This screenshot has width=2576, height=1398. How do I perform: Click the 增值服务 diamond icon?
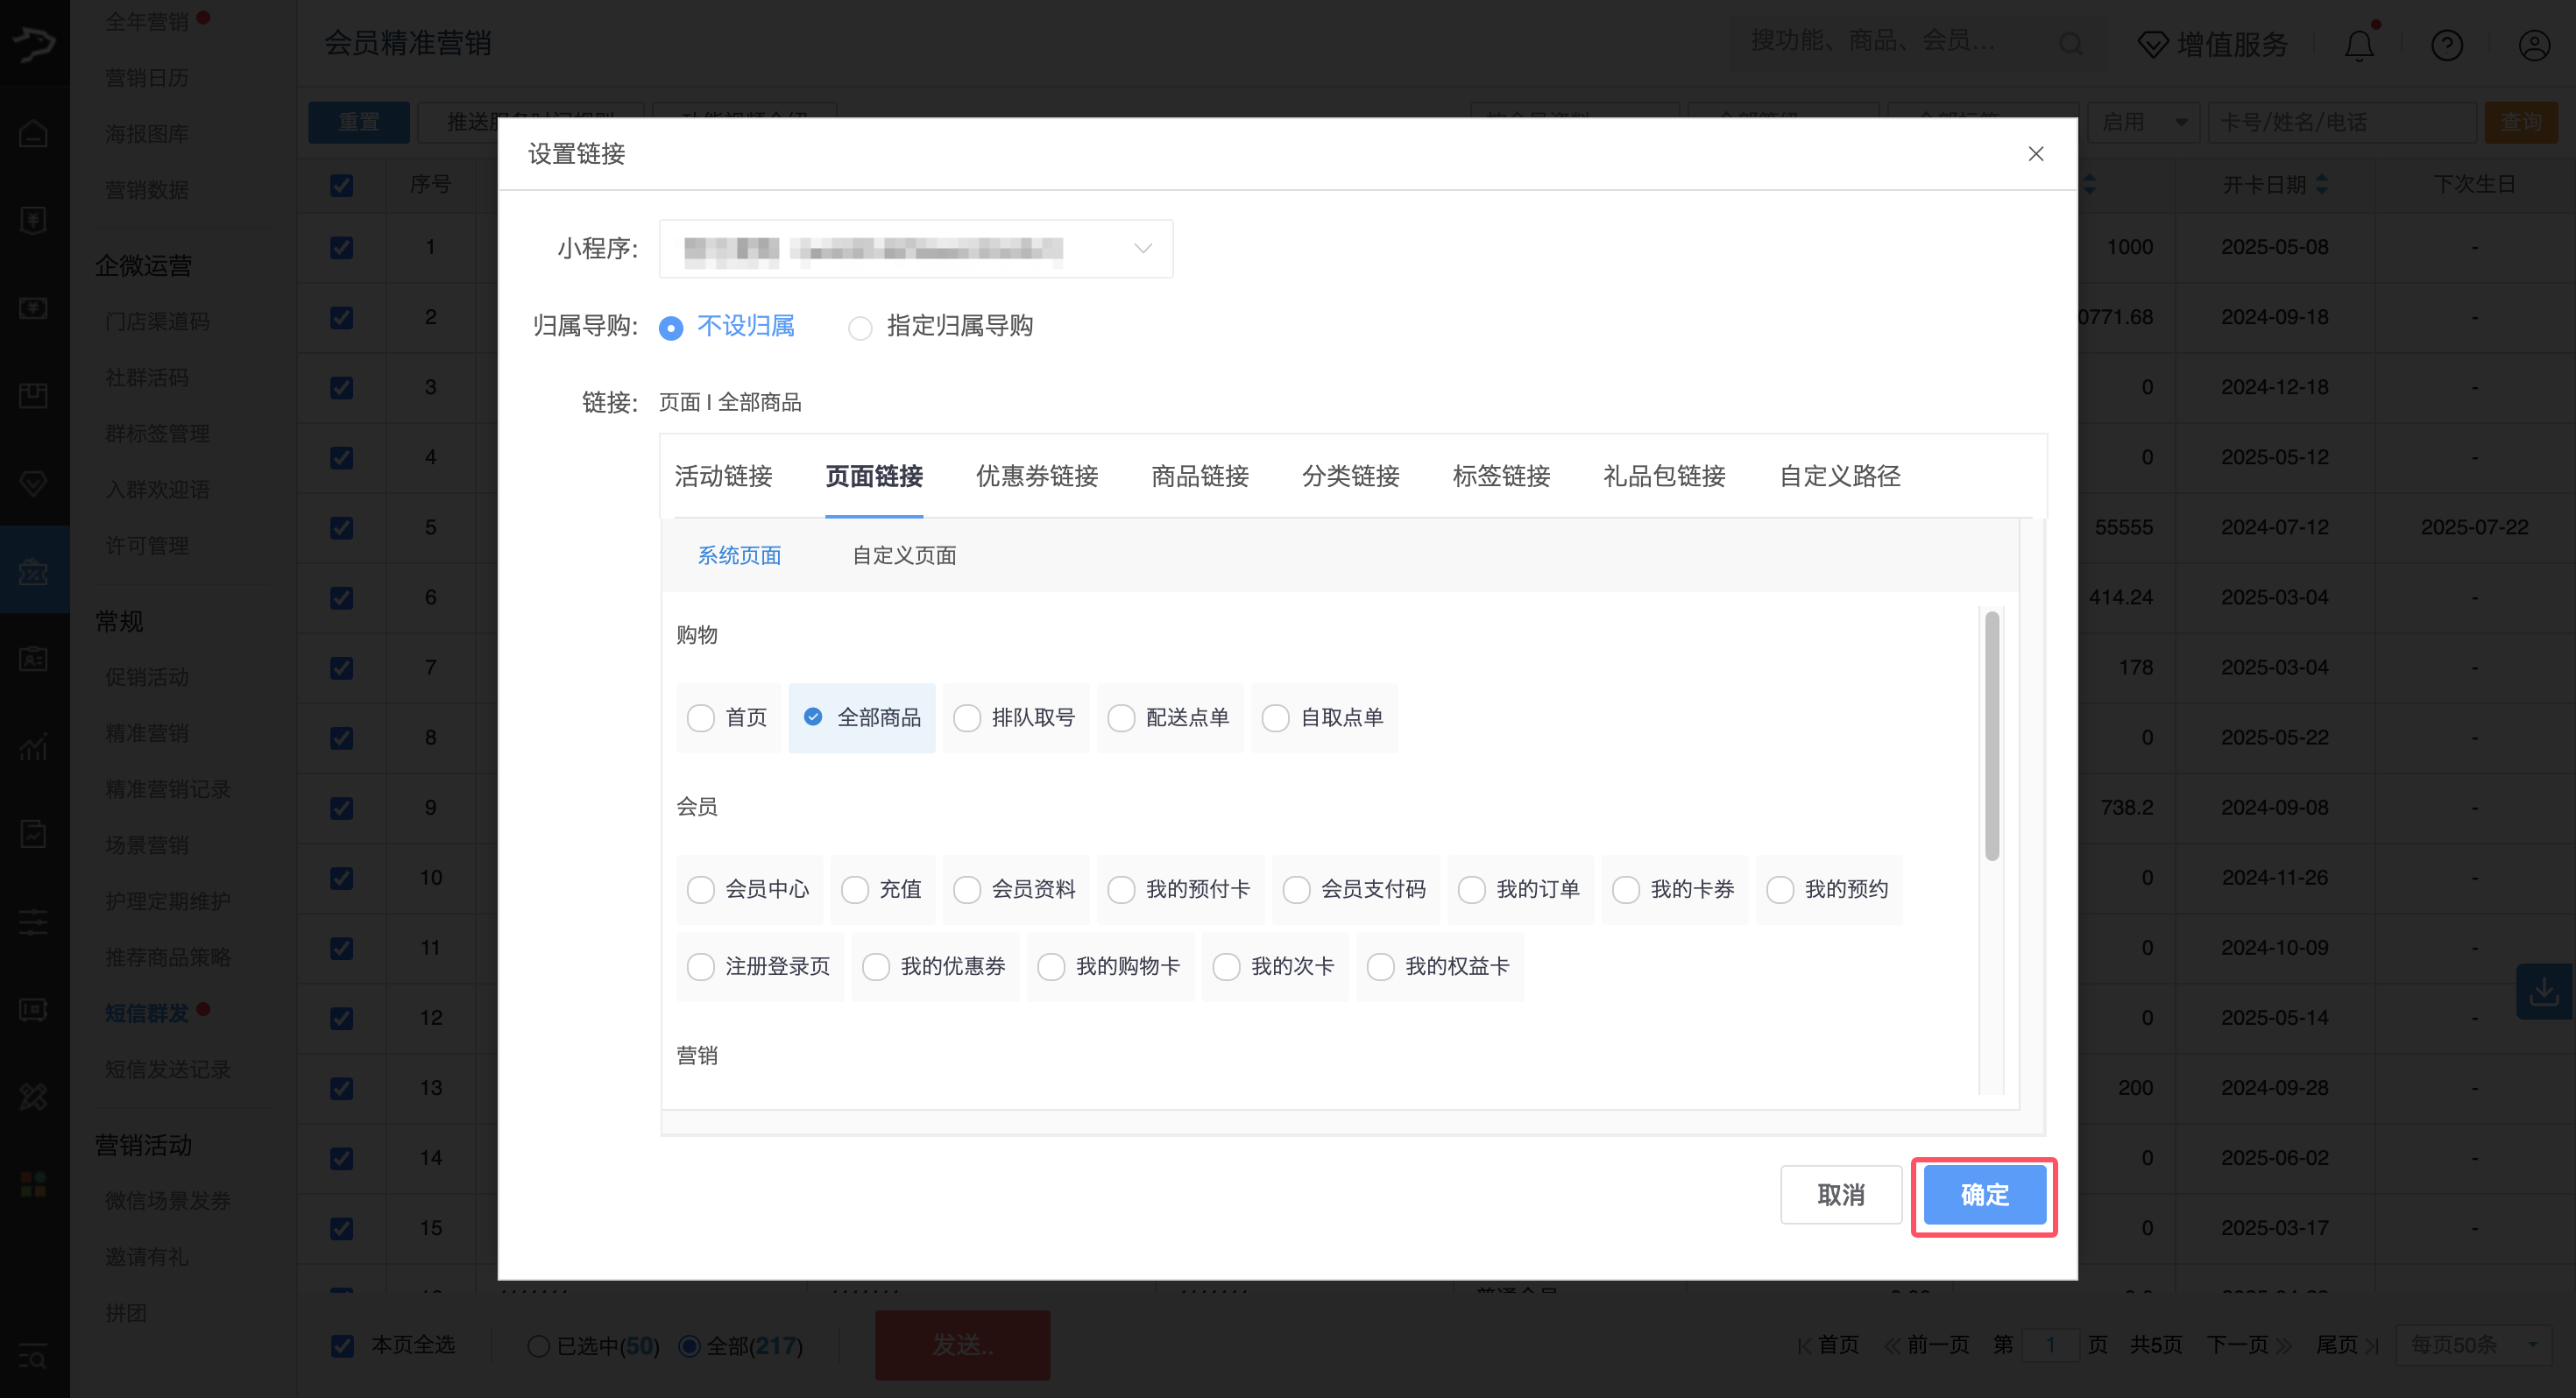pos(2152,45)
